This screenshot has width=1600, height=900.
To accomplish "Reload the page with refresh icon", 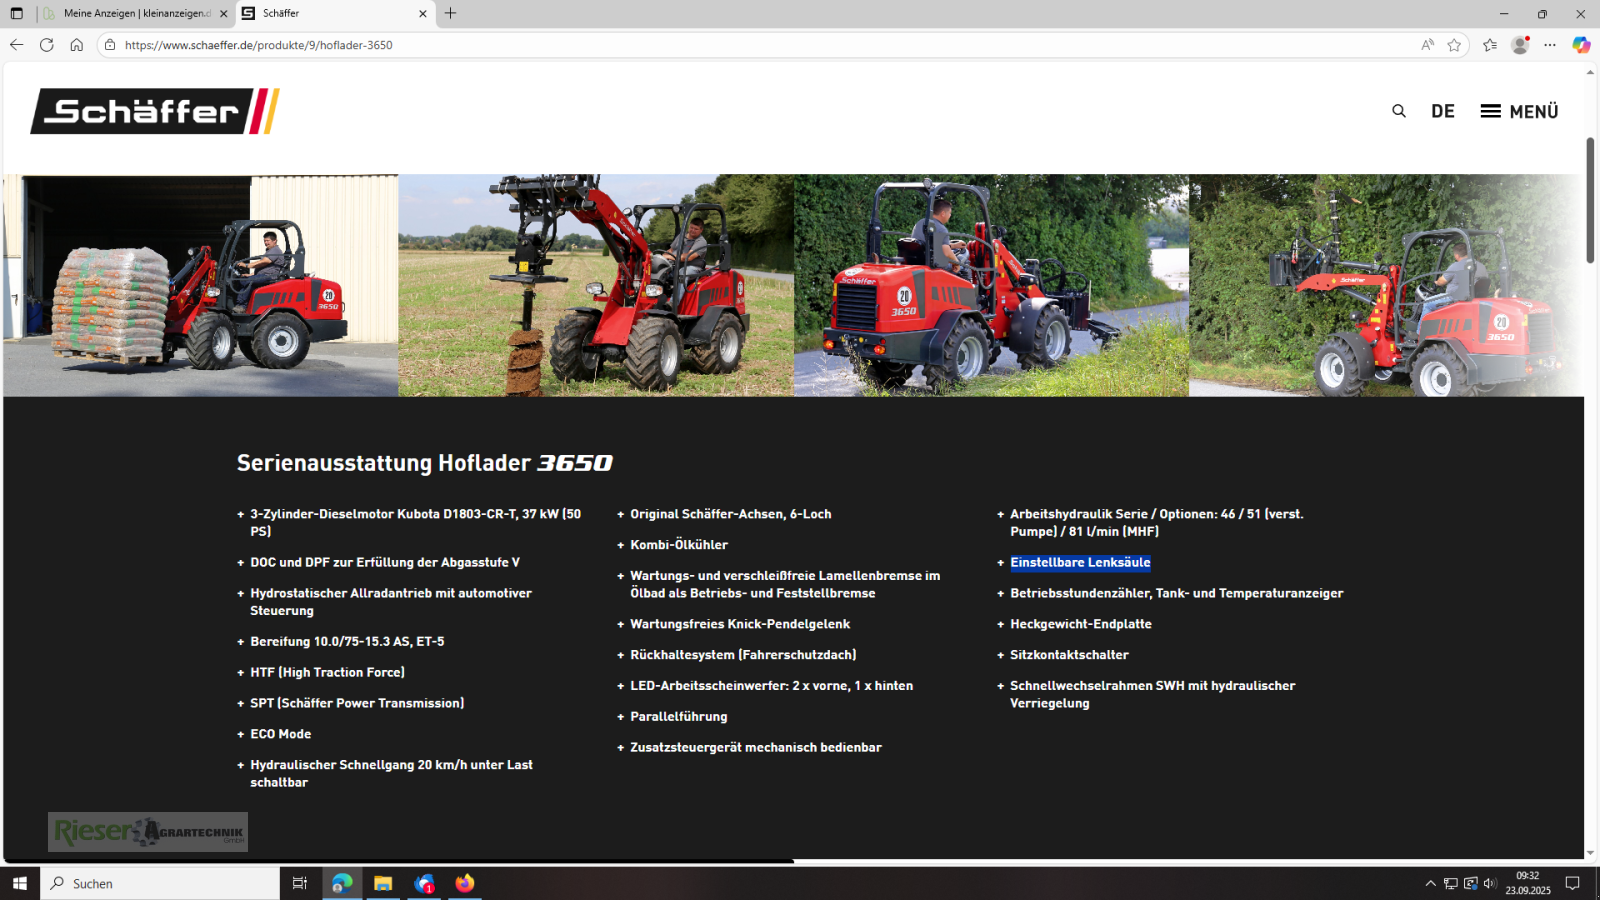I will pyautogui.click(x=46, y=45).
